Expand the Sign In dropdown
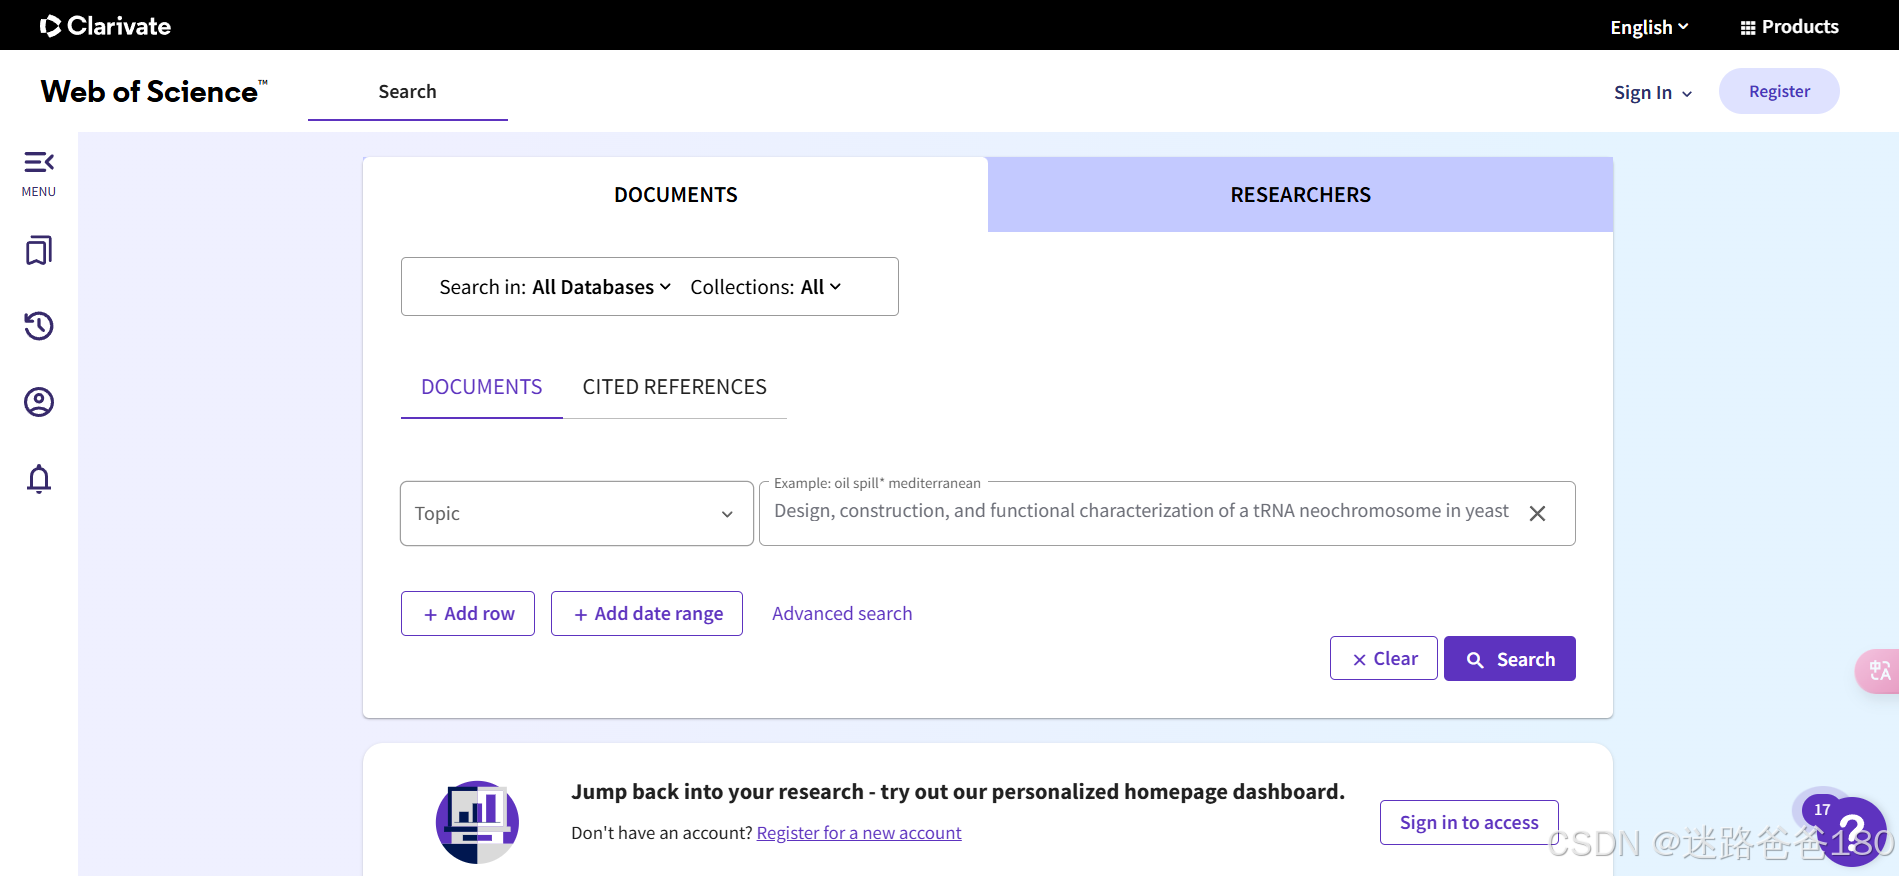The height and width of the screenshot is (876, 1899). [x=1653, y=92]
